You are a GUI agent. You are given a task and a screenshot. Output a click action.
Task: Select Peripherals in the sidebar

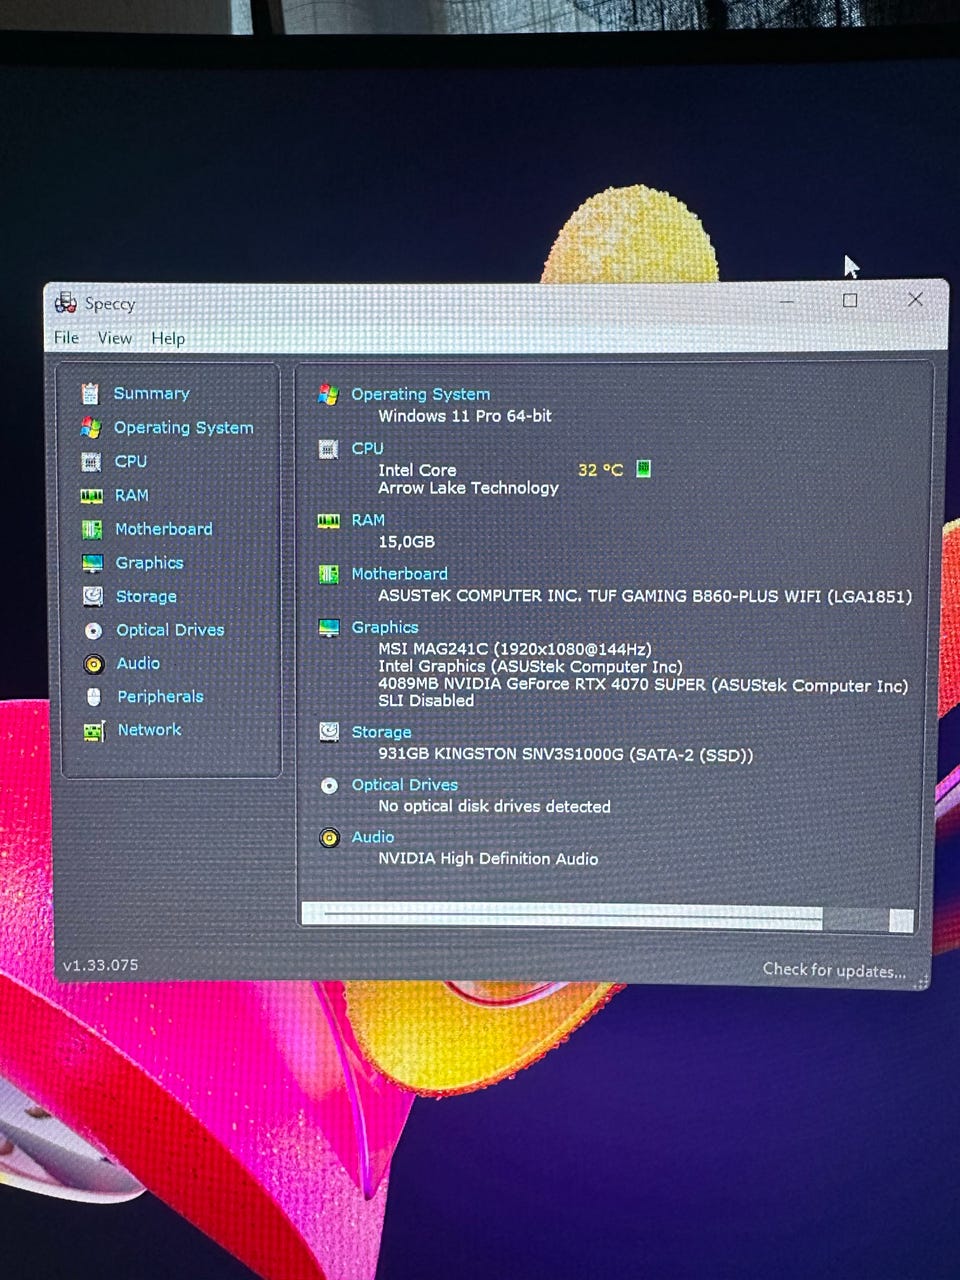coord(160,697)
